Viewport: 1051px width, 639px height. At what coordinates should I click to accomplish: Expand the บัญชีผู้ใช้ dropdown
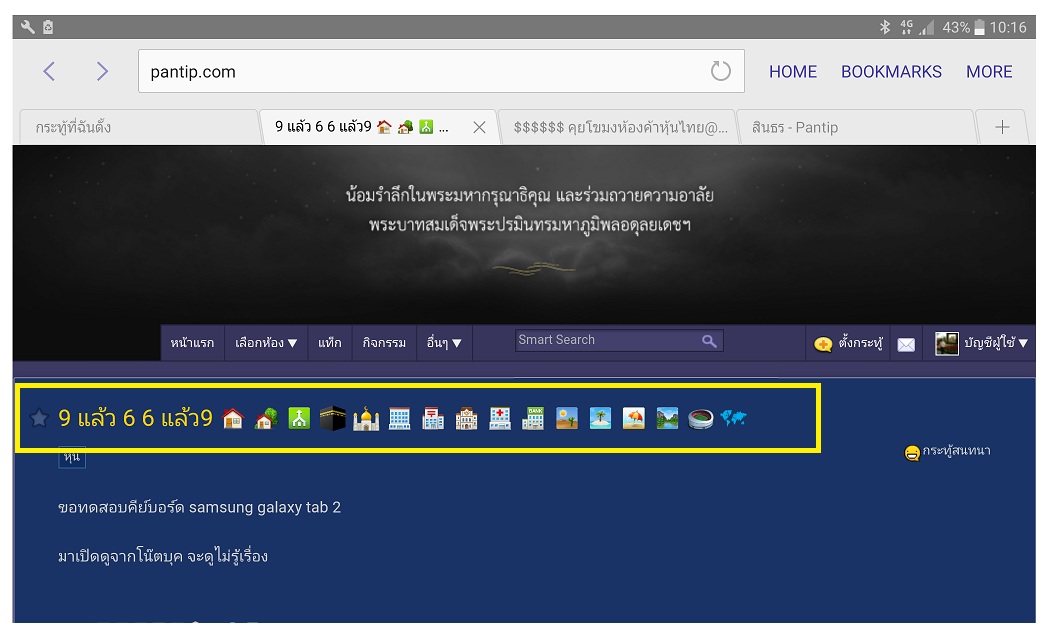[x=995, y=343]
